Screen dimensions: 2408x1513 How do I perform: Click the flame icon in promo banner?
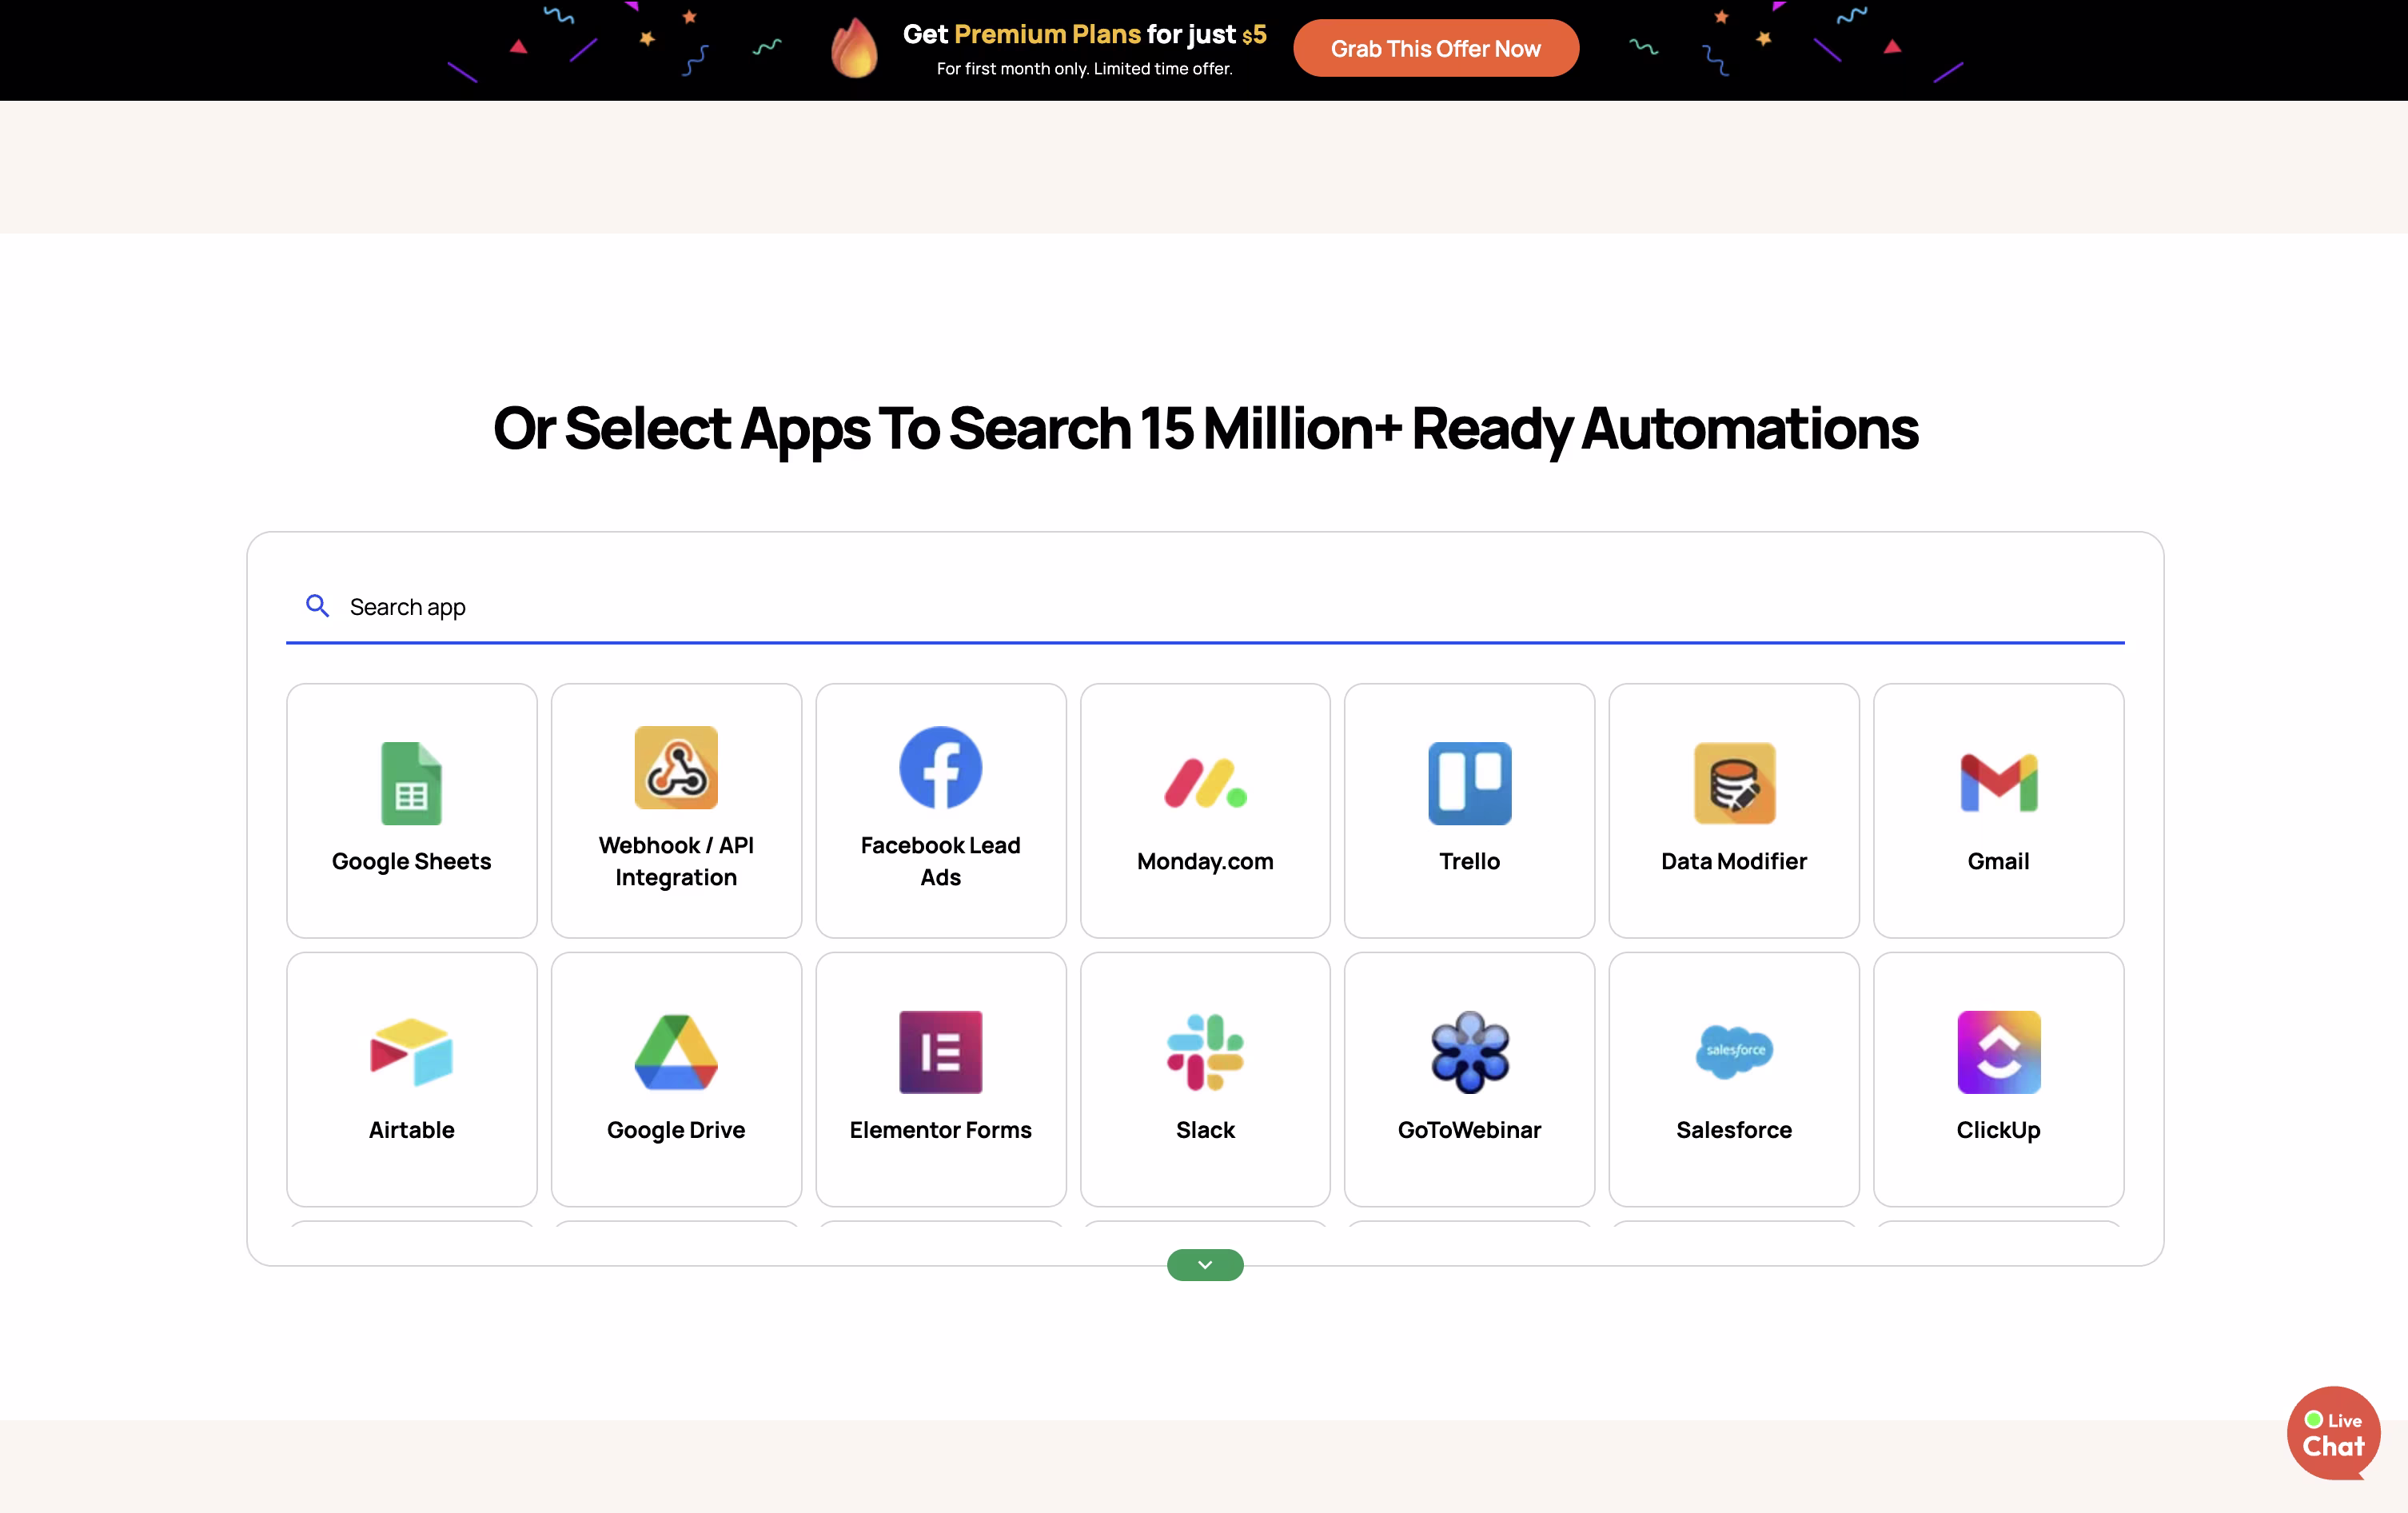pyautogui.click(x=854, y=48)
